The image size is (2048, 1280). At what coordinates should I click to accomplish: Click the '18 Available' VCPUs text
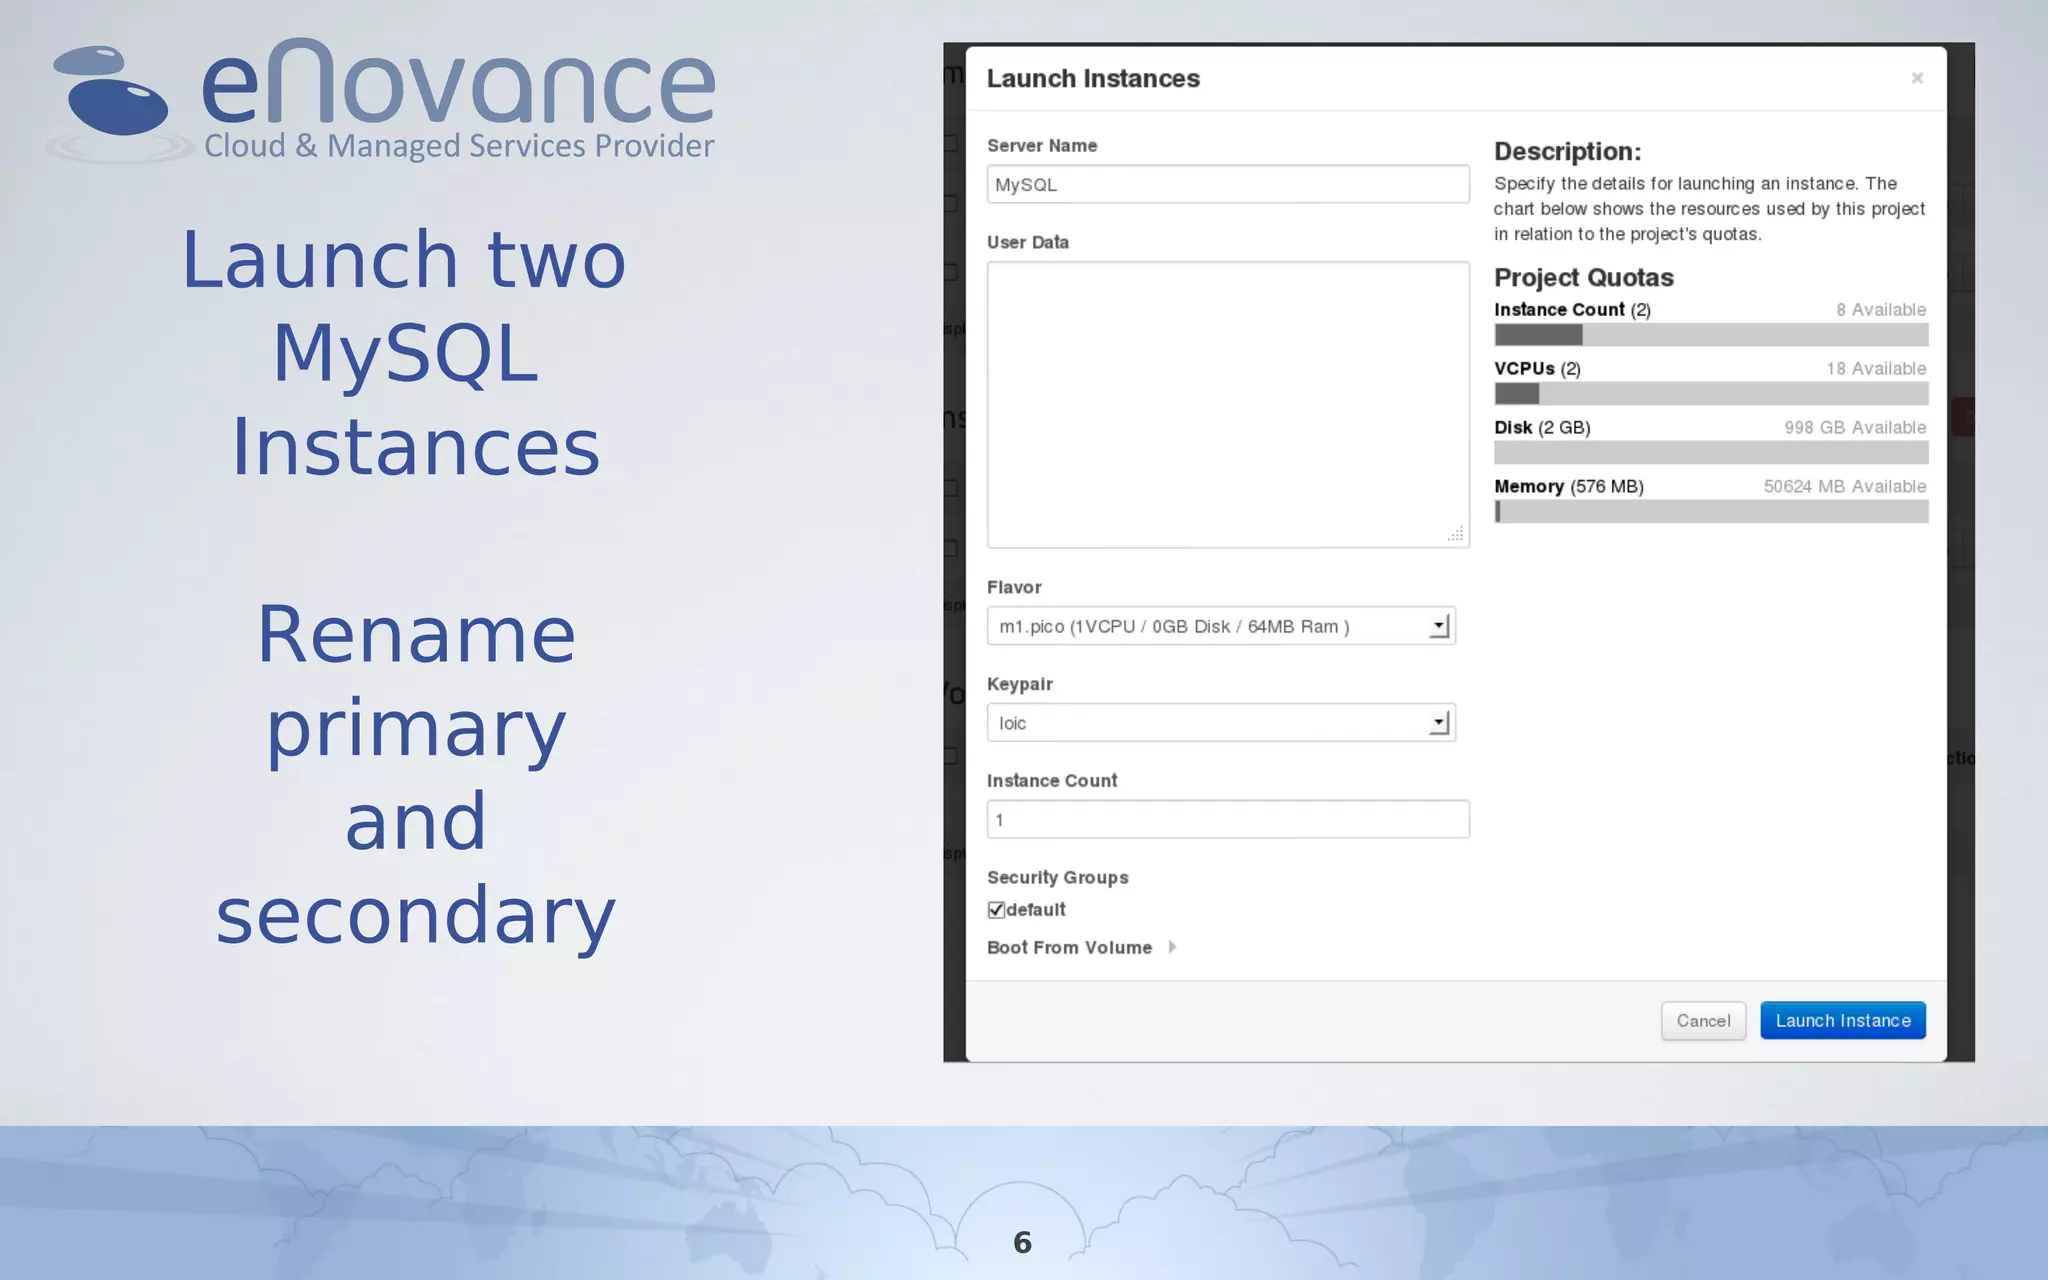(1876, 369)
